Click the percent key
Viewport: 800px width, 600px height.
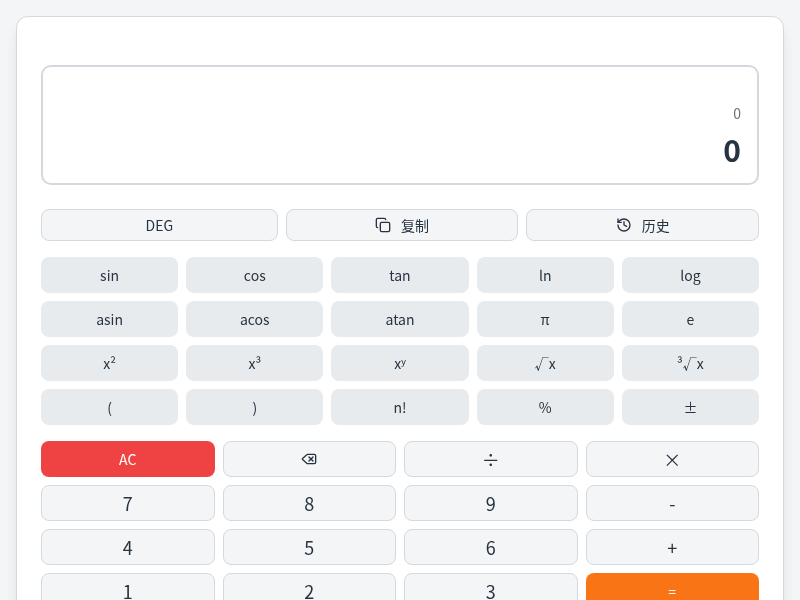coord(545,407)
